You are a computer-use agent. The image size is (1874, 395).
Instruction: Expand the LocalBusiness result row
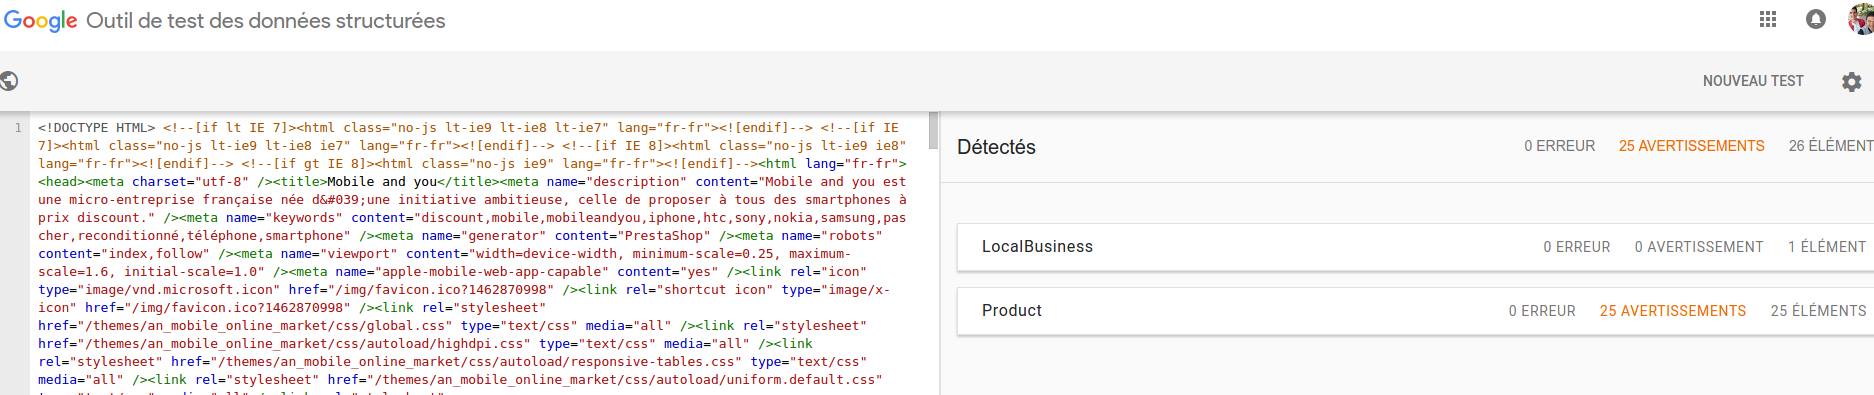point(1415,247)
